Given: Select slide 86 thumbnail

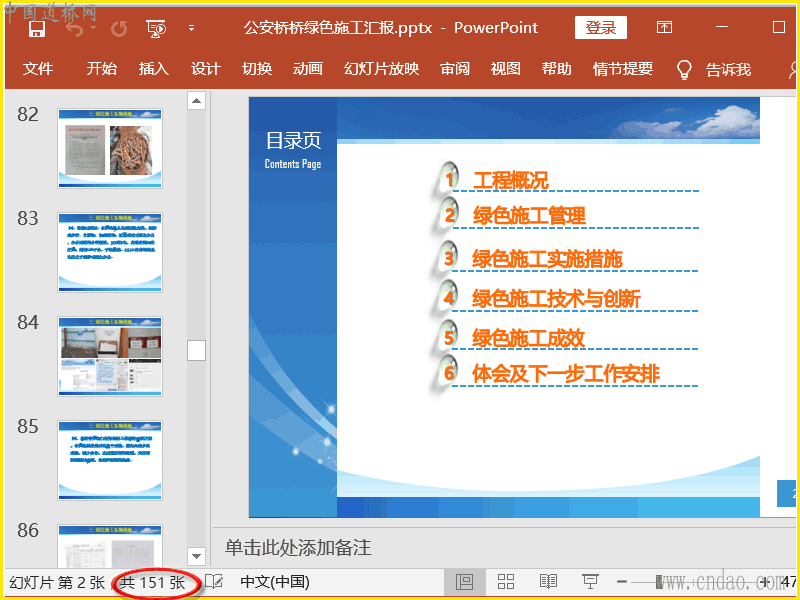Looking at the screenshot, I should coord(110,545).
